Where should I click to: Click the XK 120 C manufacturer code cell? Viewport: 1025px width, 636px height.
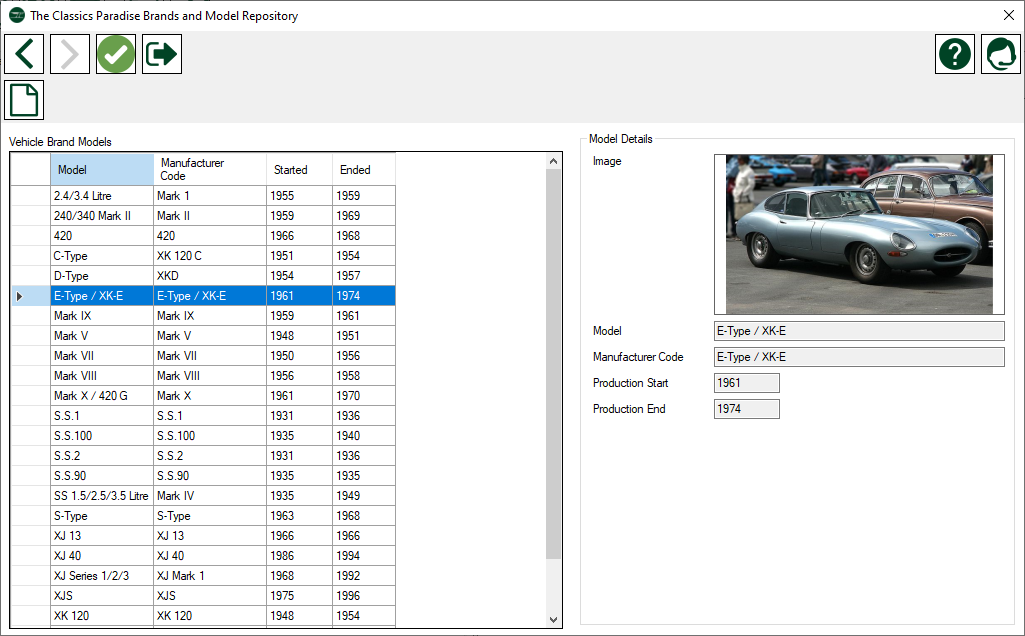tap(210, 256)
